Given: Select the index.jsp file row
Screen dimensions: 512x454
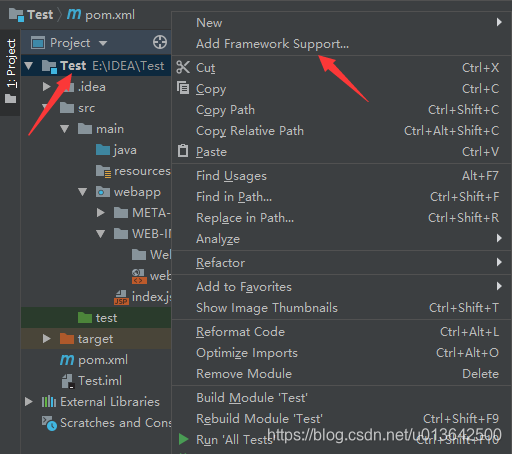Looking at the screenshot, I should point(96,297).
